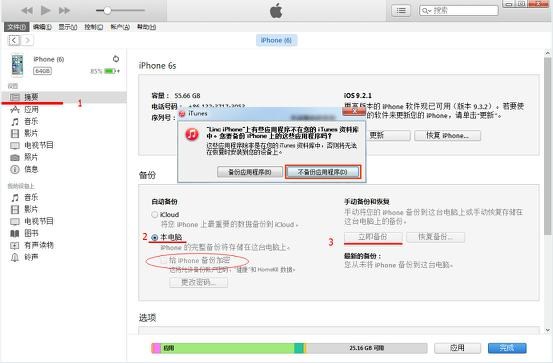Open the list view icon beside search
The width and height of the screenshot is (553, 363).
click(x=401, y=11)
